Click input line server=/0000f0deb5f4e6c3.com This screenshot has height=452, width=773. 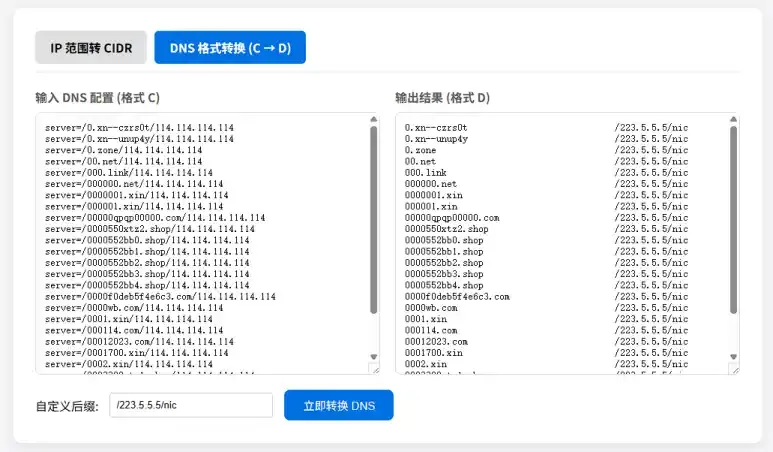coord(161,297)
